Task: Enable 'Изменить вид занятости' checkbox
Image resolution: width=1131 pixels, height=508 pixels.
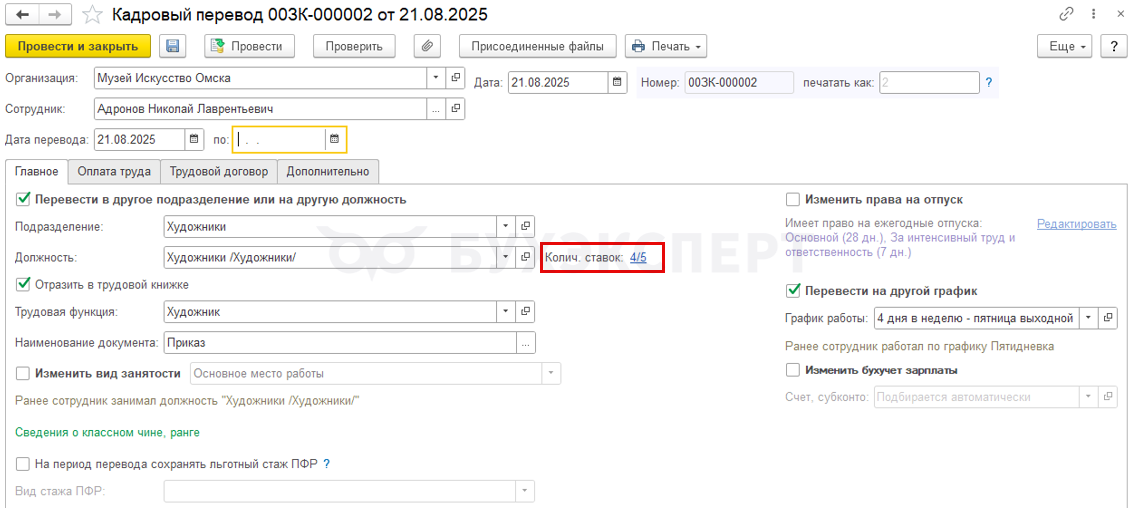Action: click(x=23, y=373)
